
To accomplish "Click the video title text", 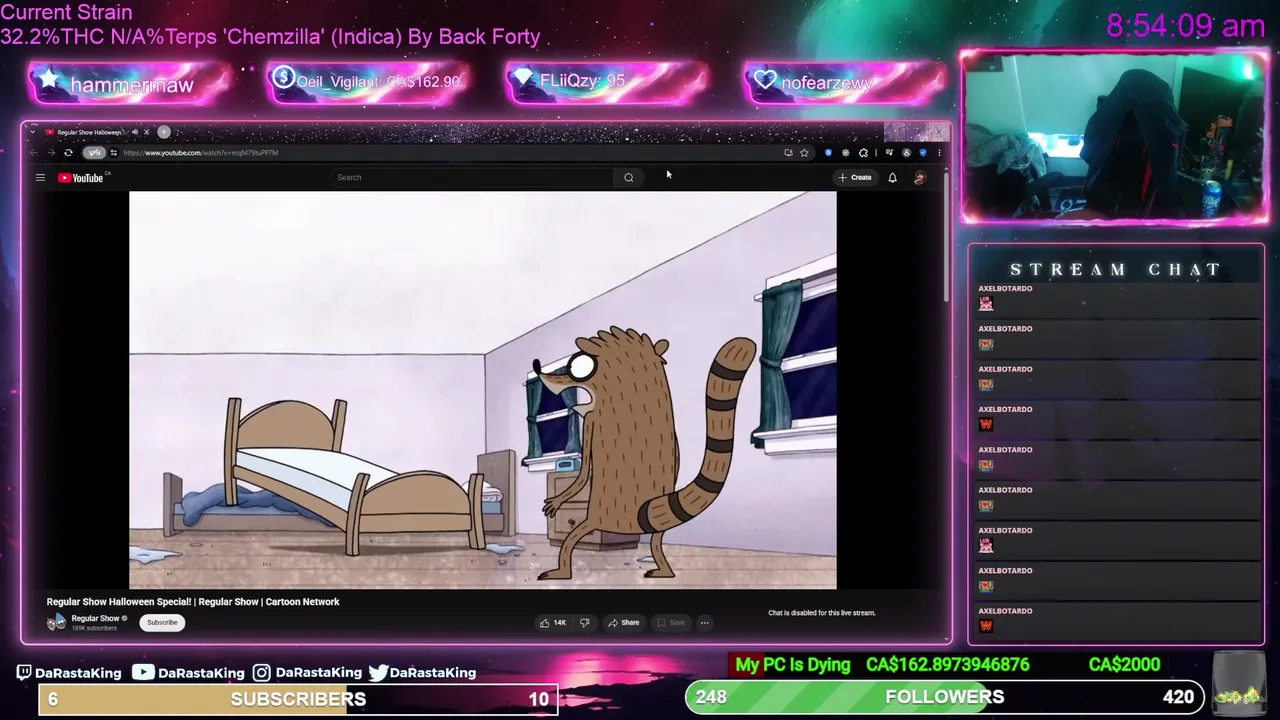I will click(x=193, y=602).
